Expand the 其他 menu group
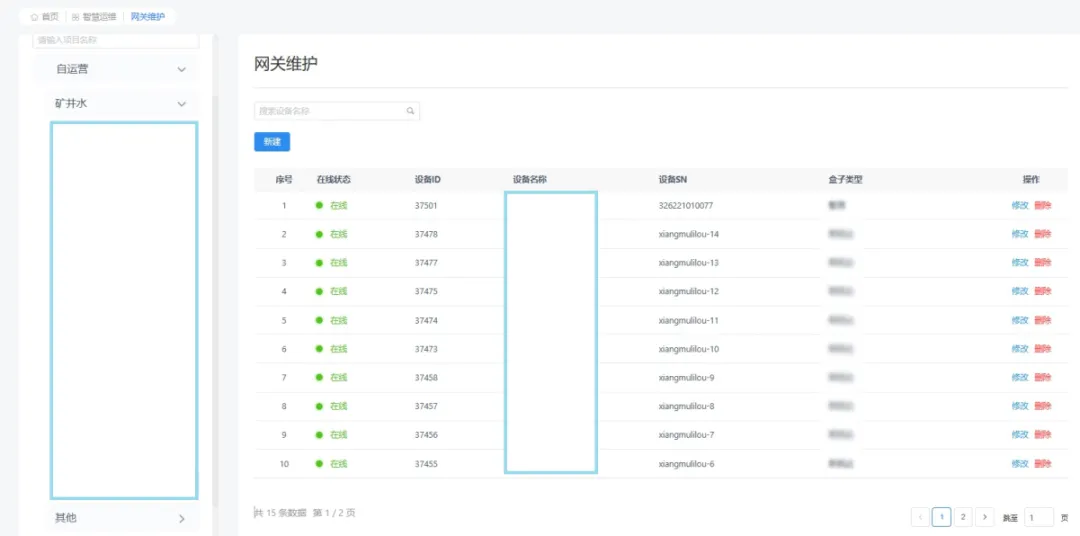1080x536 pixels. pyautogui.click(x=181, y=519)
